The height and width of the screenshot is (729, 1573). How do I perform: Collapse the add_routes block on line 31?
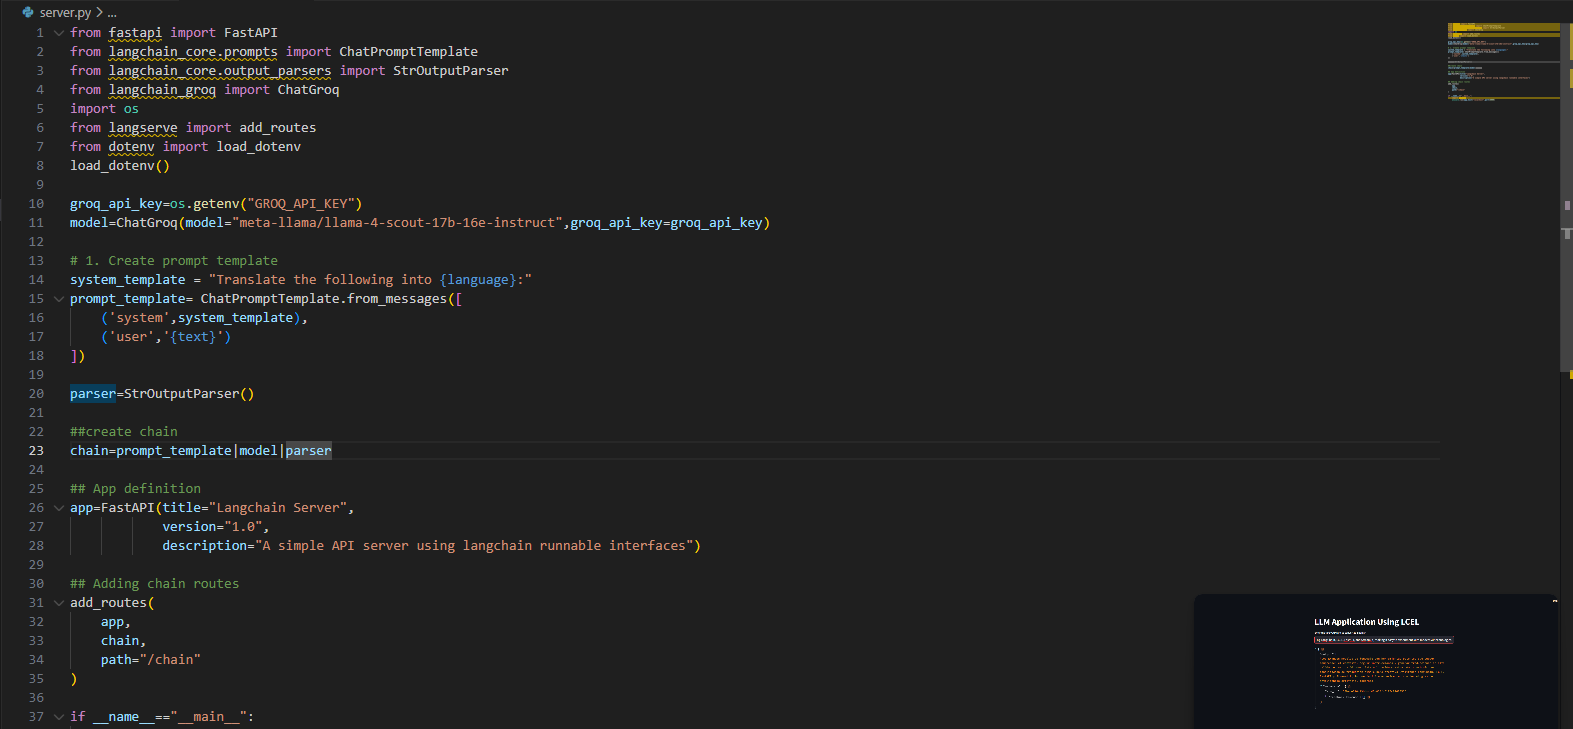(59, 603)
